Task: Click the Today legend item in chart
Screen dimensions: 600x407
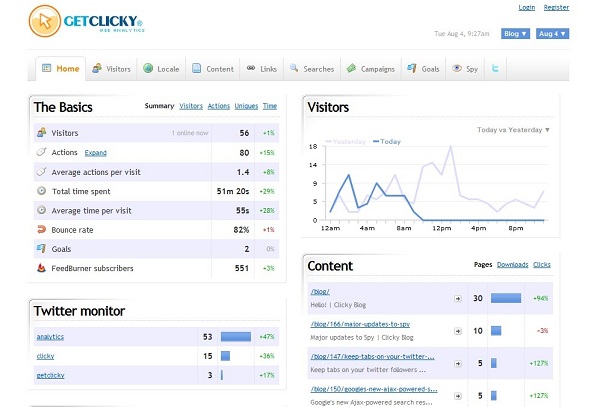Action: pos(387,142)
